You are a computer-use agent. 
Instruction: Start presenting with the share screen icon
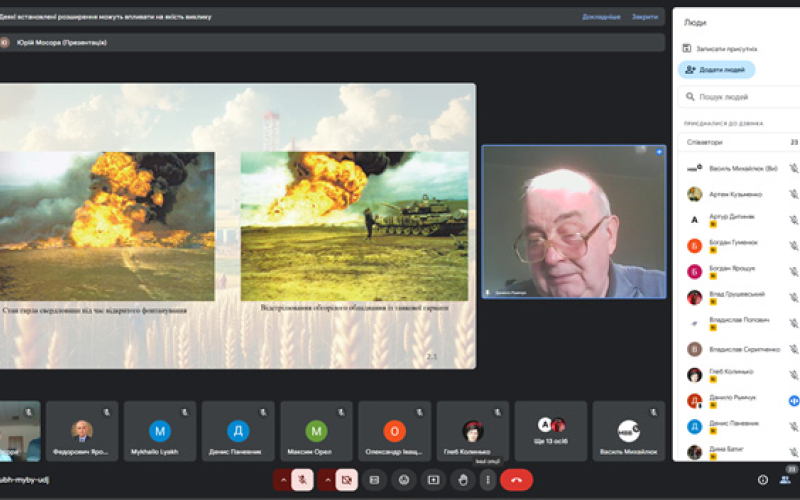pos(433,480)
